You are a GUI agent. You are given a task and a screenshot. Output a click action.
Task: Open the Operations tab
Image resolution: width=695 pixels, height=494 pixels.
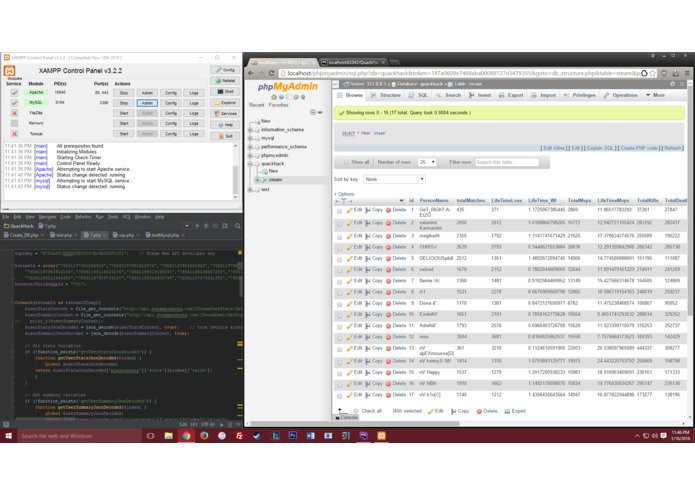tap(620, 95)
